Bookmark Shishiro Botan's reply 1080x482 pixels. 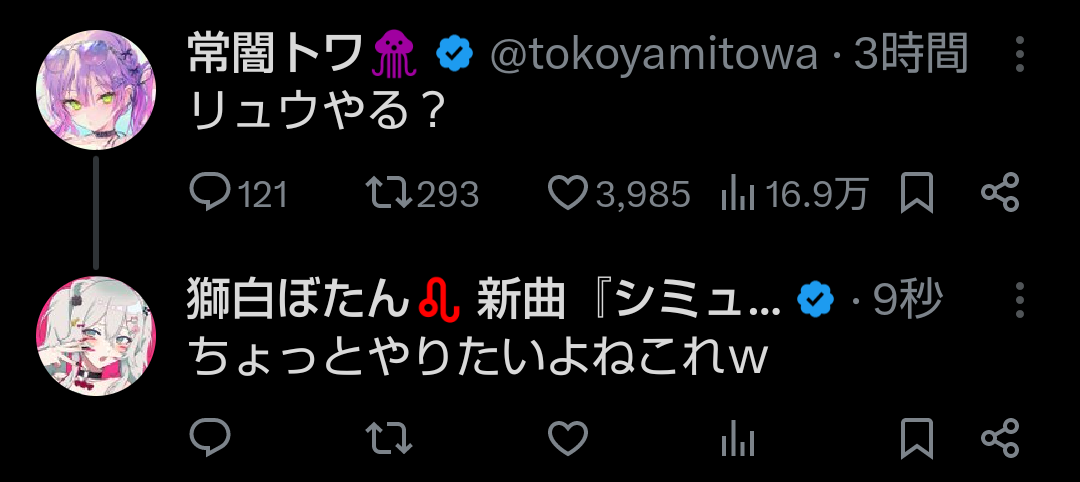coord(917,439)
